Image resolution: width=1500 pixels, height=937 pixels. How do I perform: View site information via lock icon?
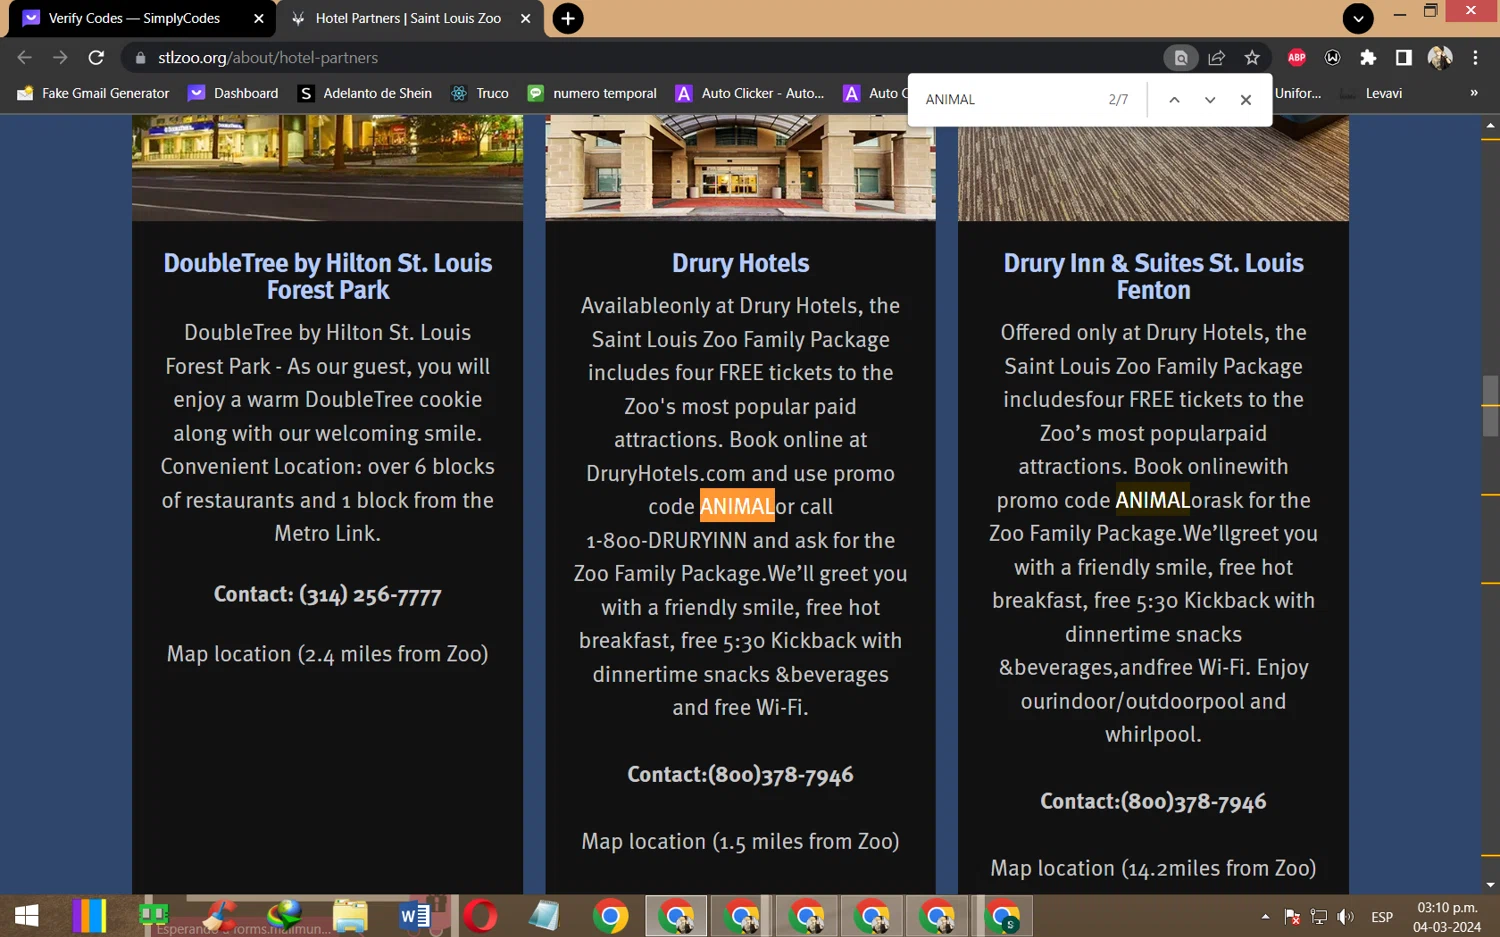[x=140, y=58]
